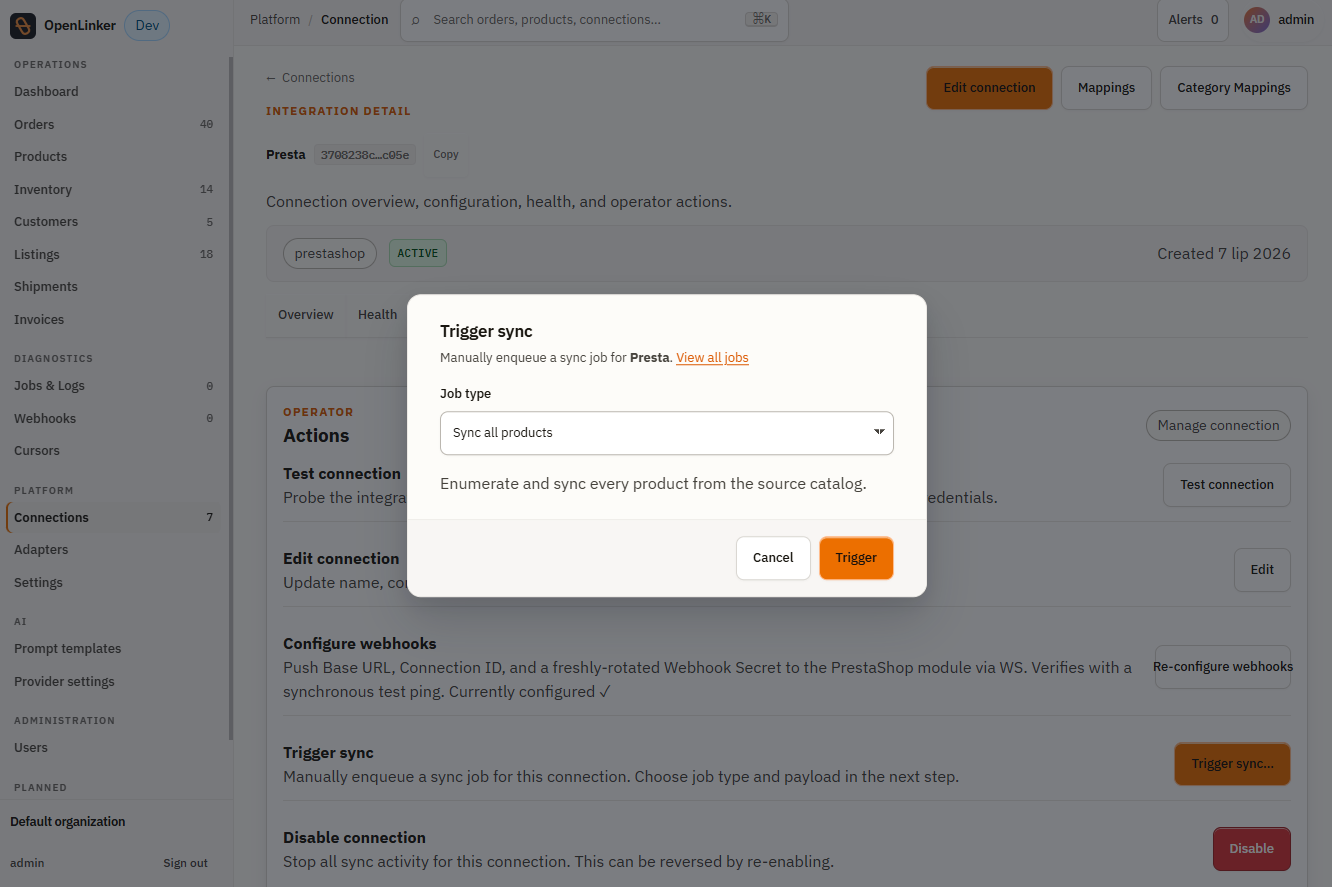The width and height of the screenshot is (1332, 887).
Task: Click the Platform breadcrumb
Action: (275, 20)
